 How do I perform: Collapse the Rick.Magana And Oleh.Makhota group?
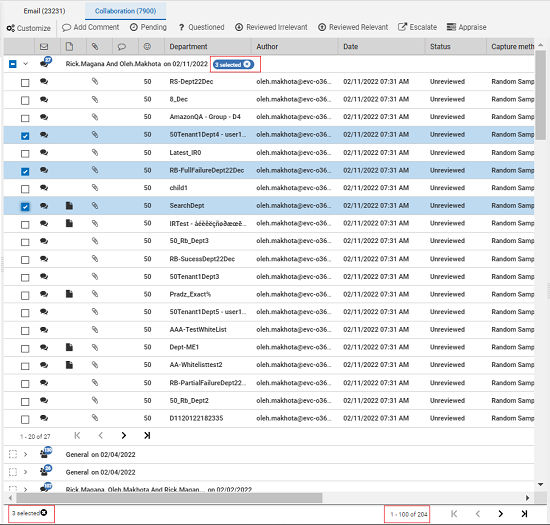(x=26, y=64)
